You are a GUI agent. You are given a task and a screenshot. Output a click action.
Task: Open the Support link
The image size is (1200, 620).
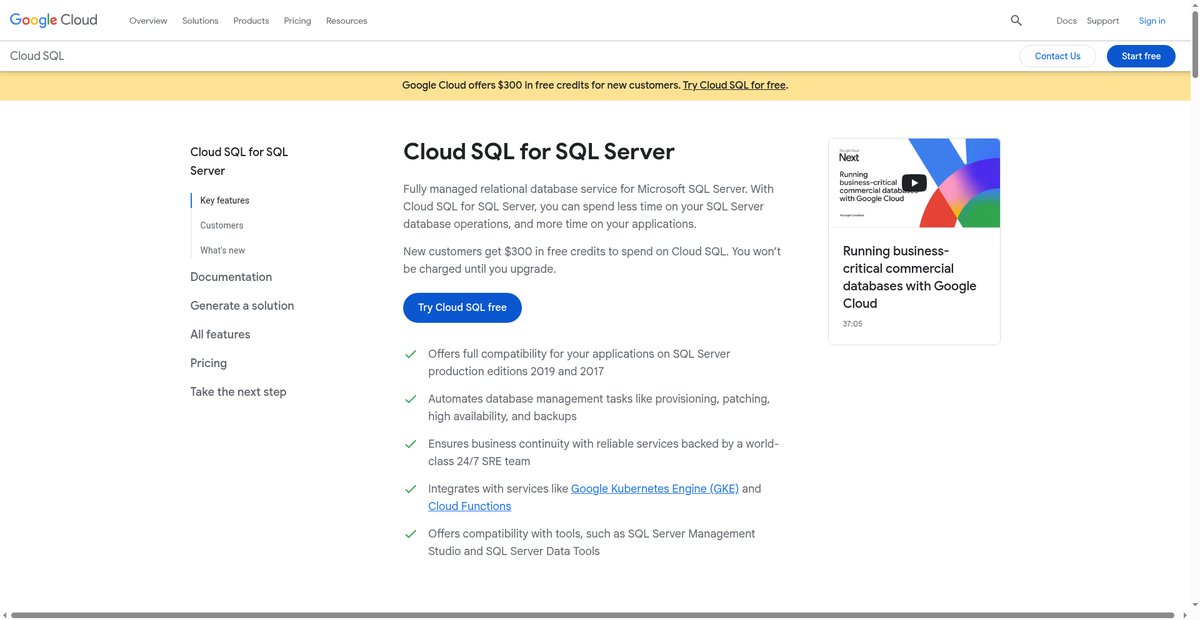tap(1103, 21)
